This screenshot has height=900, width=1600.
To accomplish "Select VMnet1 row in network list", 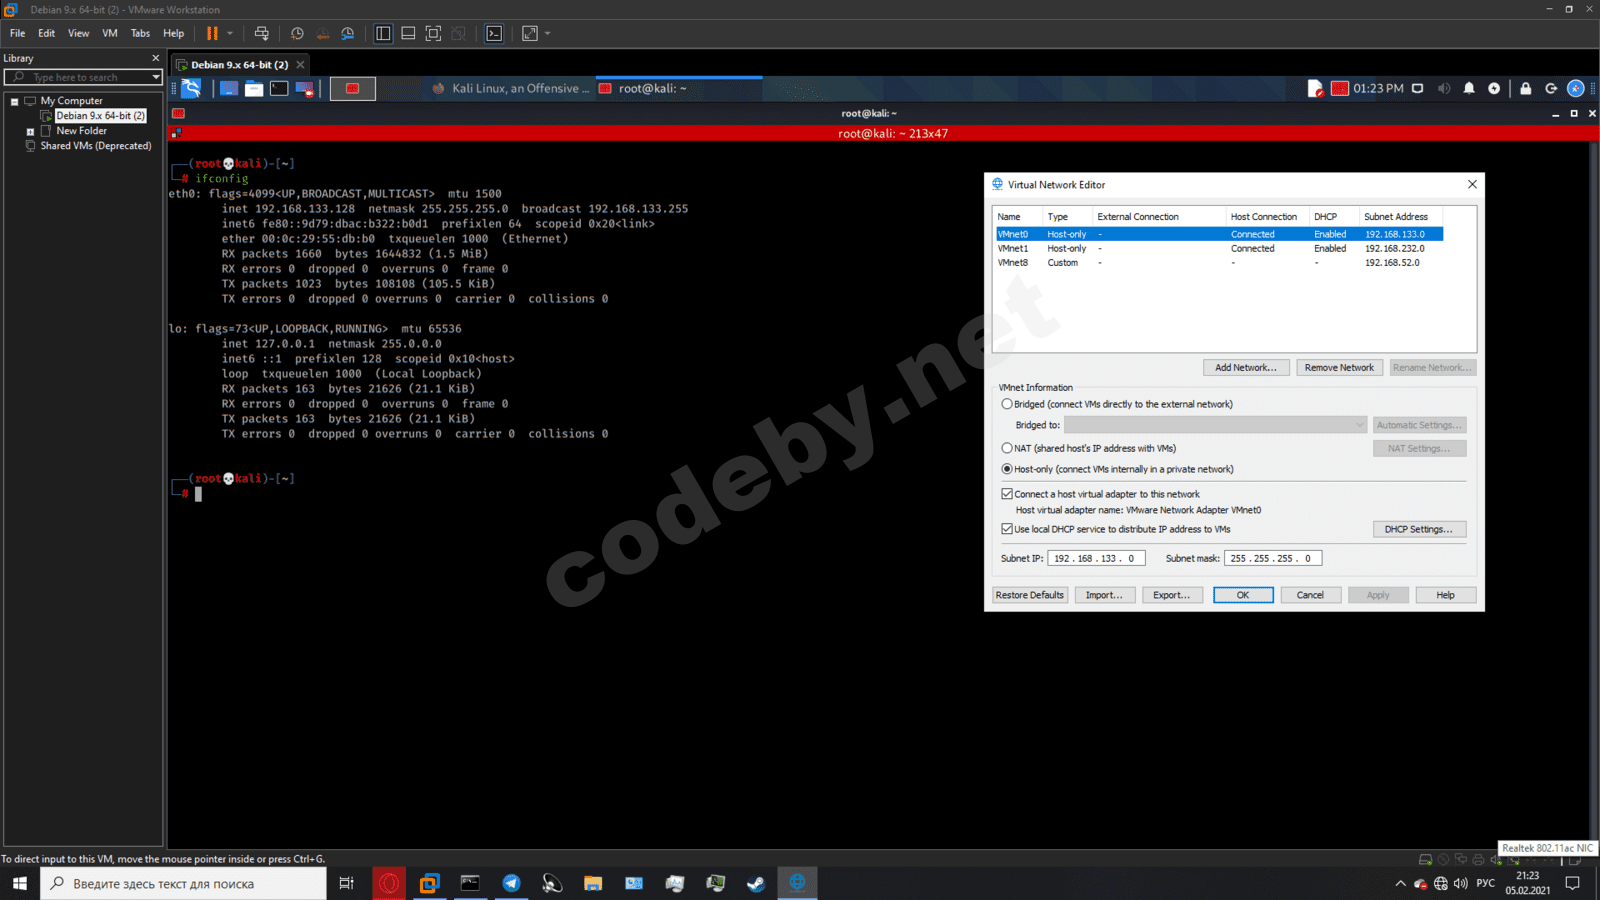I will (x=1219, y=248).
